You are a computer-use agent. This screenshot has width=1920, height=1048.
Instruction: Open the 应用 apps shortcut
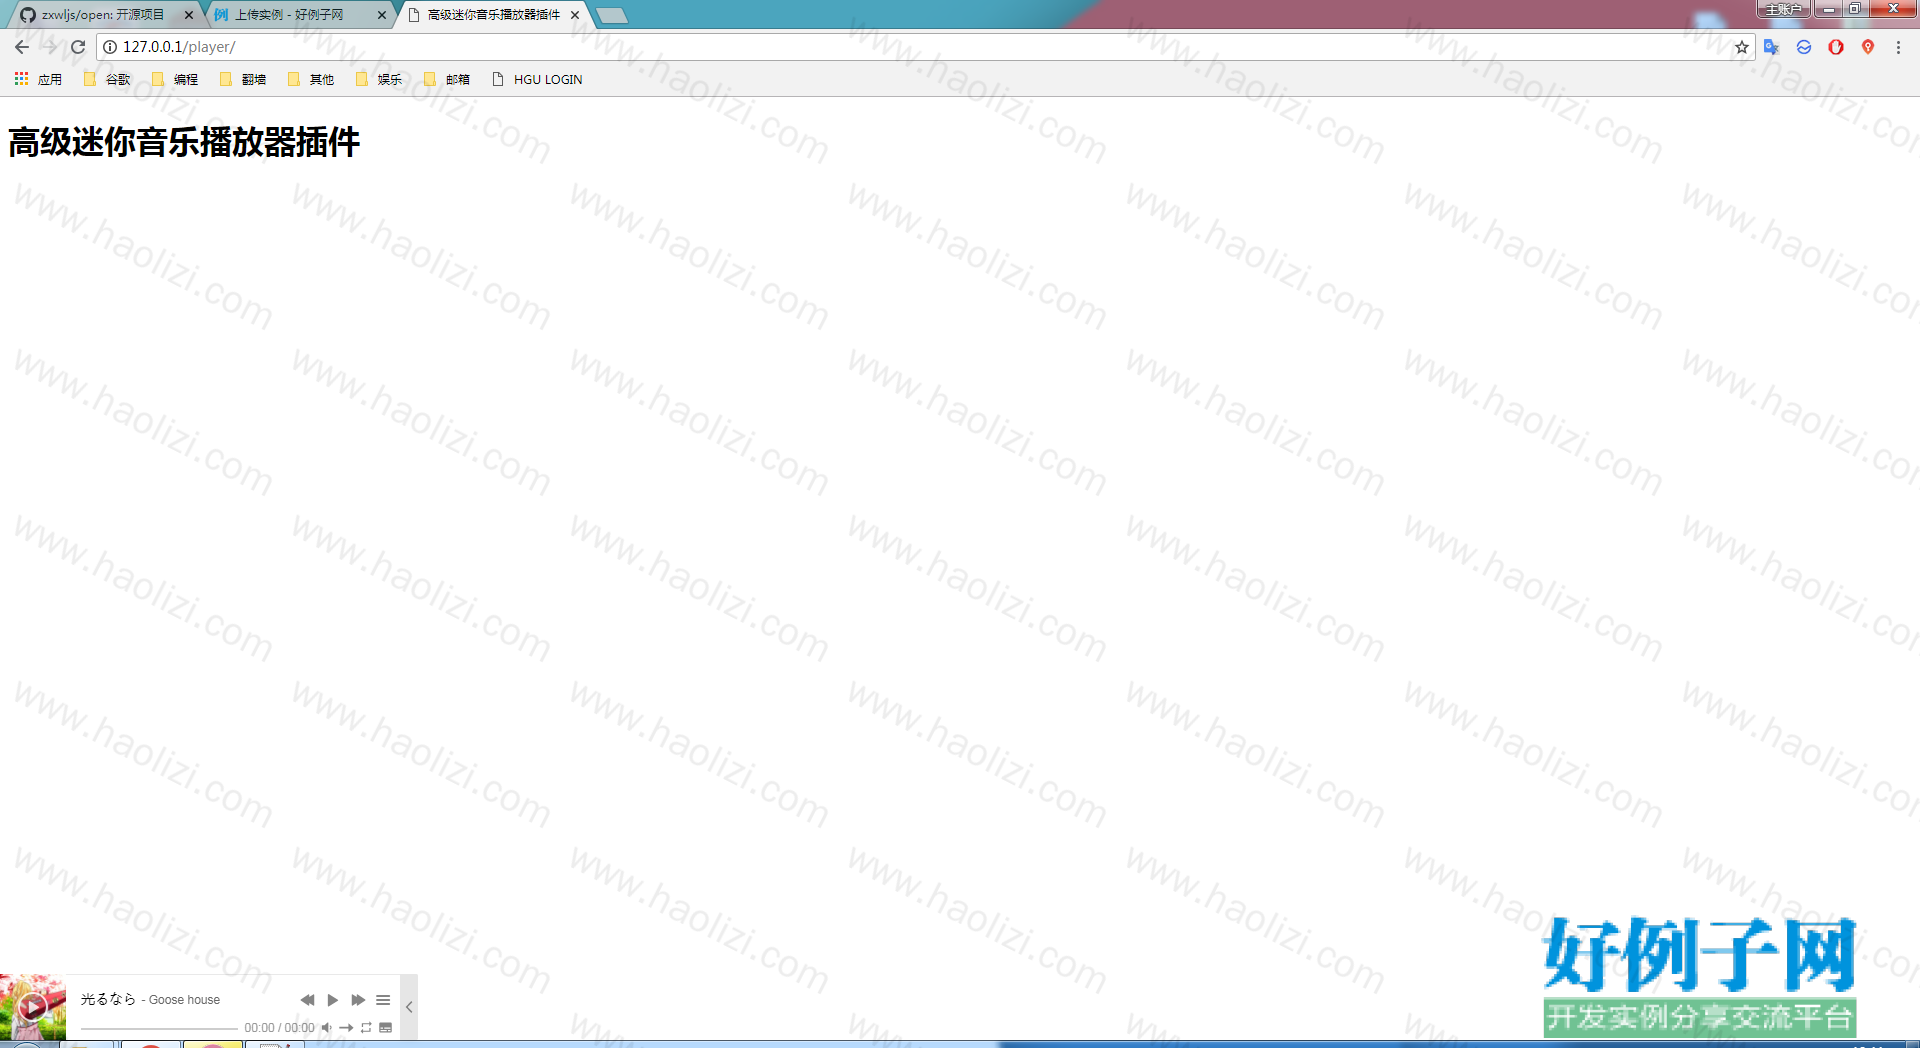[x=38, y=79]
